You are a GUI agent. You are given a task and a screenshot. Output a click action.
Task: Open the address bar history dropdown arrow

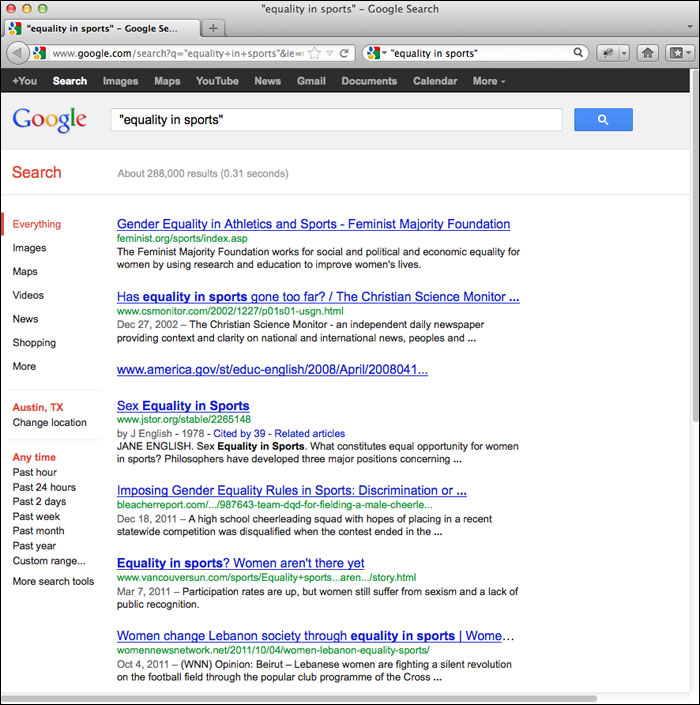(330, 54)
